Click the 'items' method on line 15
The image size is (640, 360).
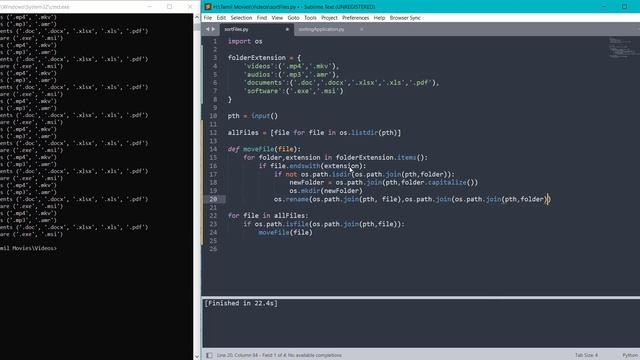coord(406,158)
